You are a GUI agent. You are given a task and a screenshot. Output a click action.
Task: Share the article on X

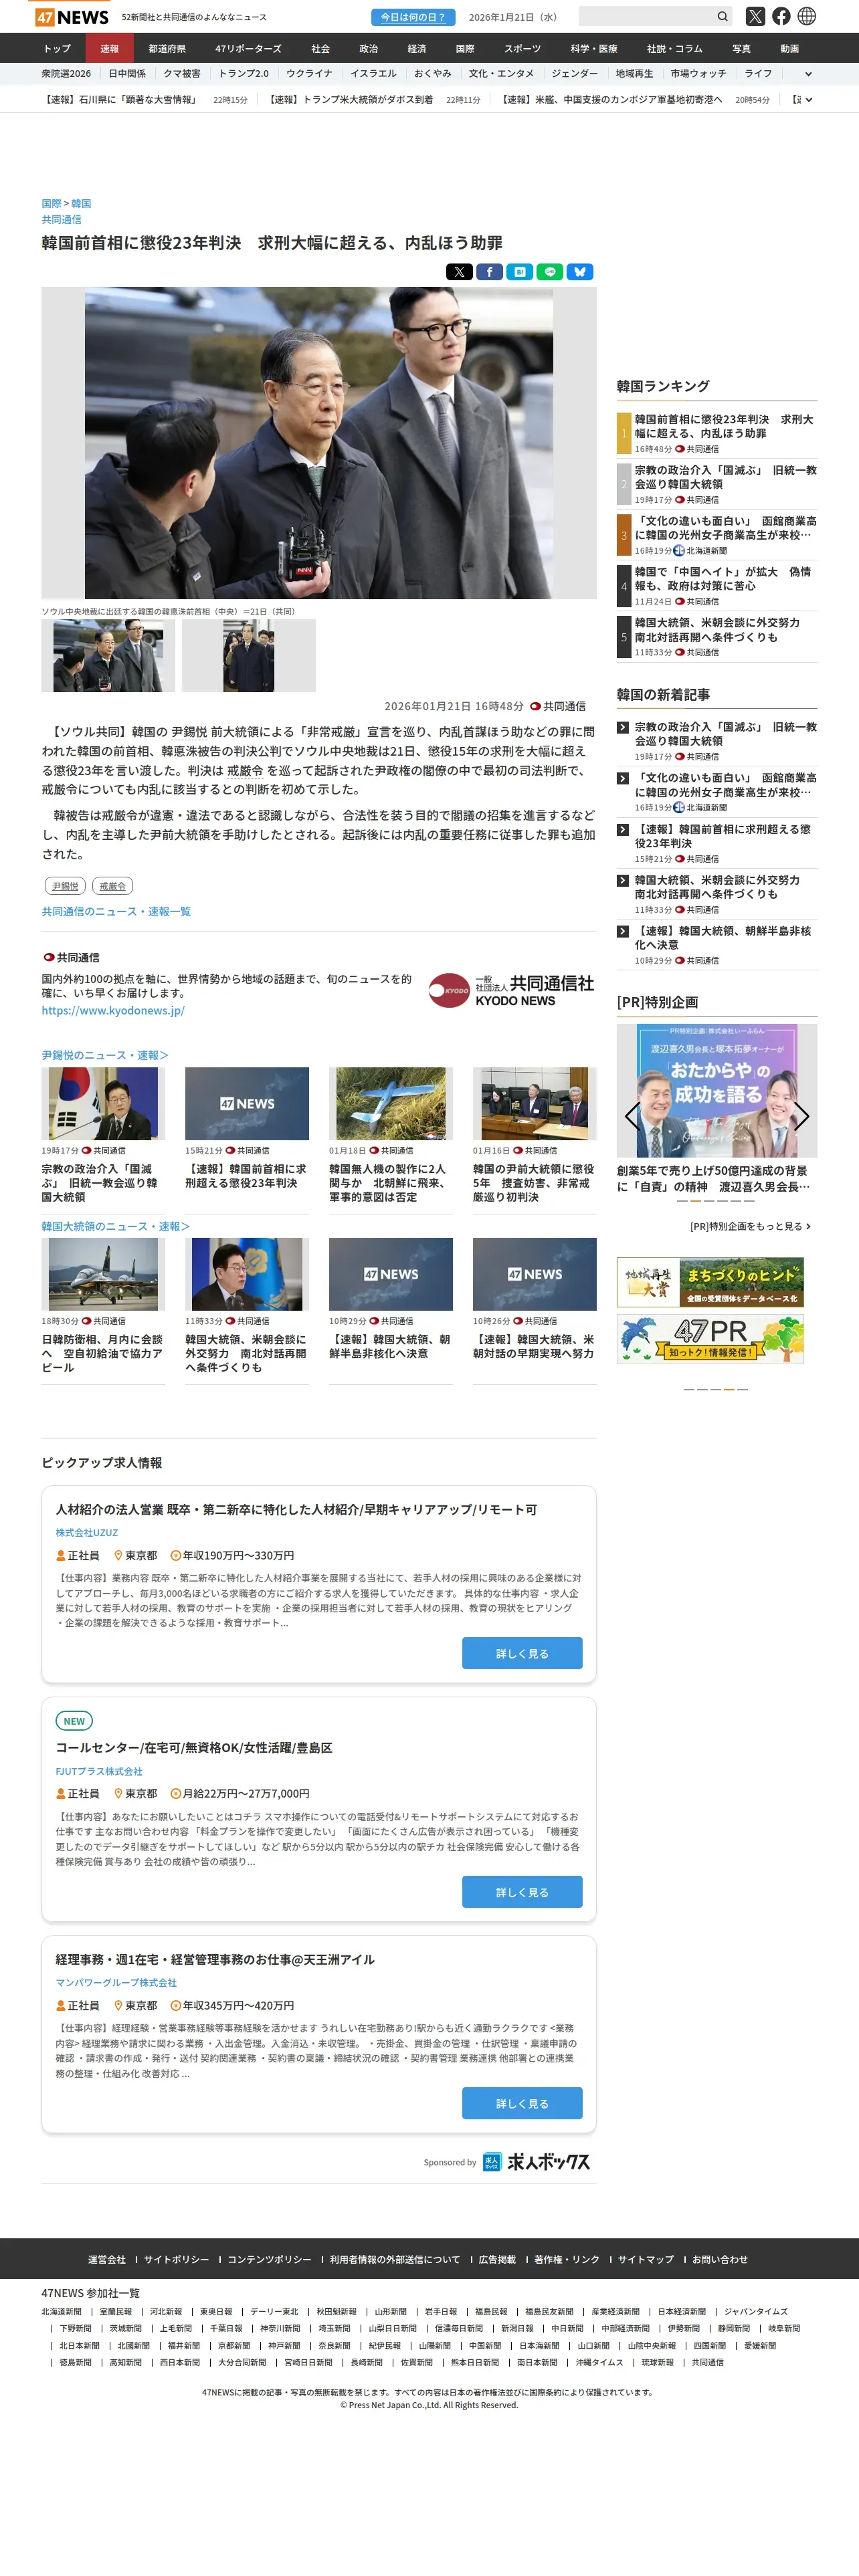tap(459, 272)
